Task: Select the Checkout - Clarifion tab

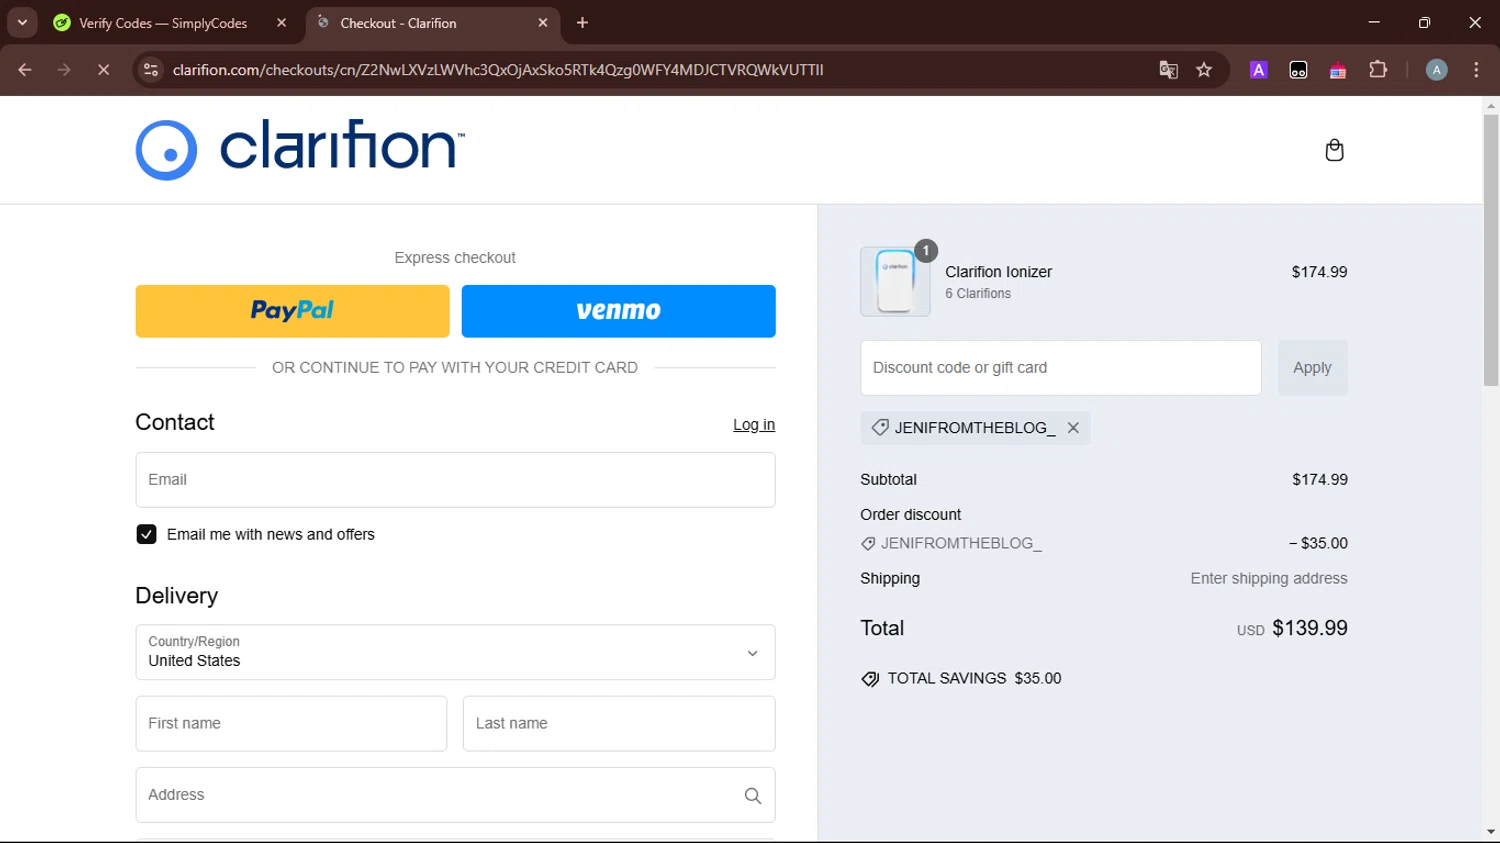Action: point(398,23)
